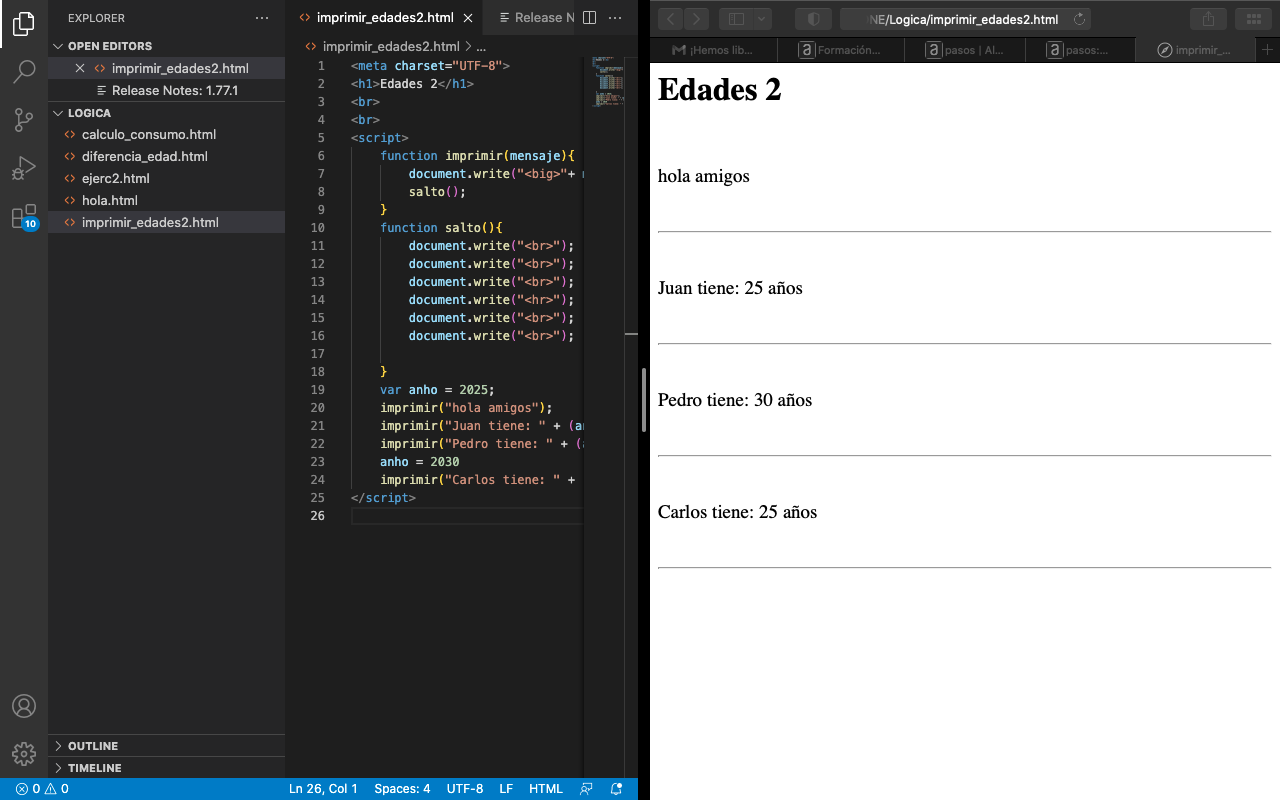The width and height of the screenshot is (1280, 800).
Task: Add a new Safari tab
Action: point(1267,49)
